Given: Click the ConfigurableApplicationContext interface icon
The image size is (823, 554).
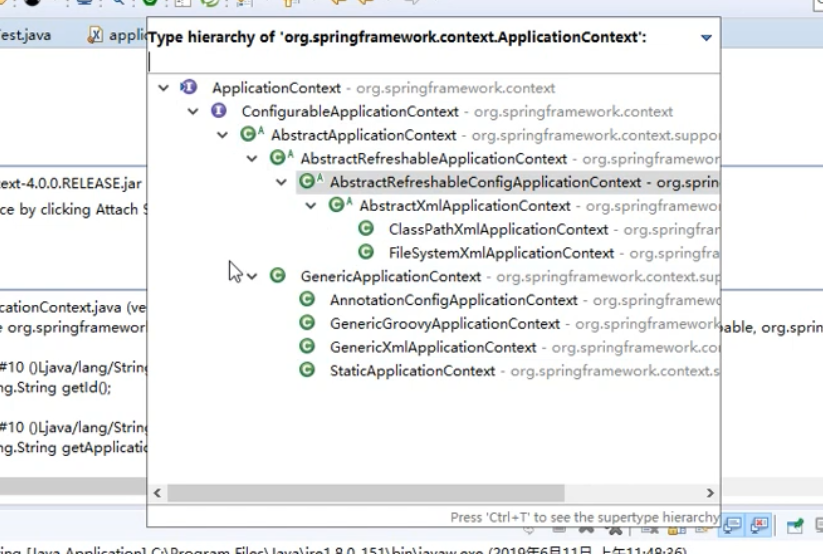Looking at the screenshot, I should [218, 111].
